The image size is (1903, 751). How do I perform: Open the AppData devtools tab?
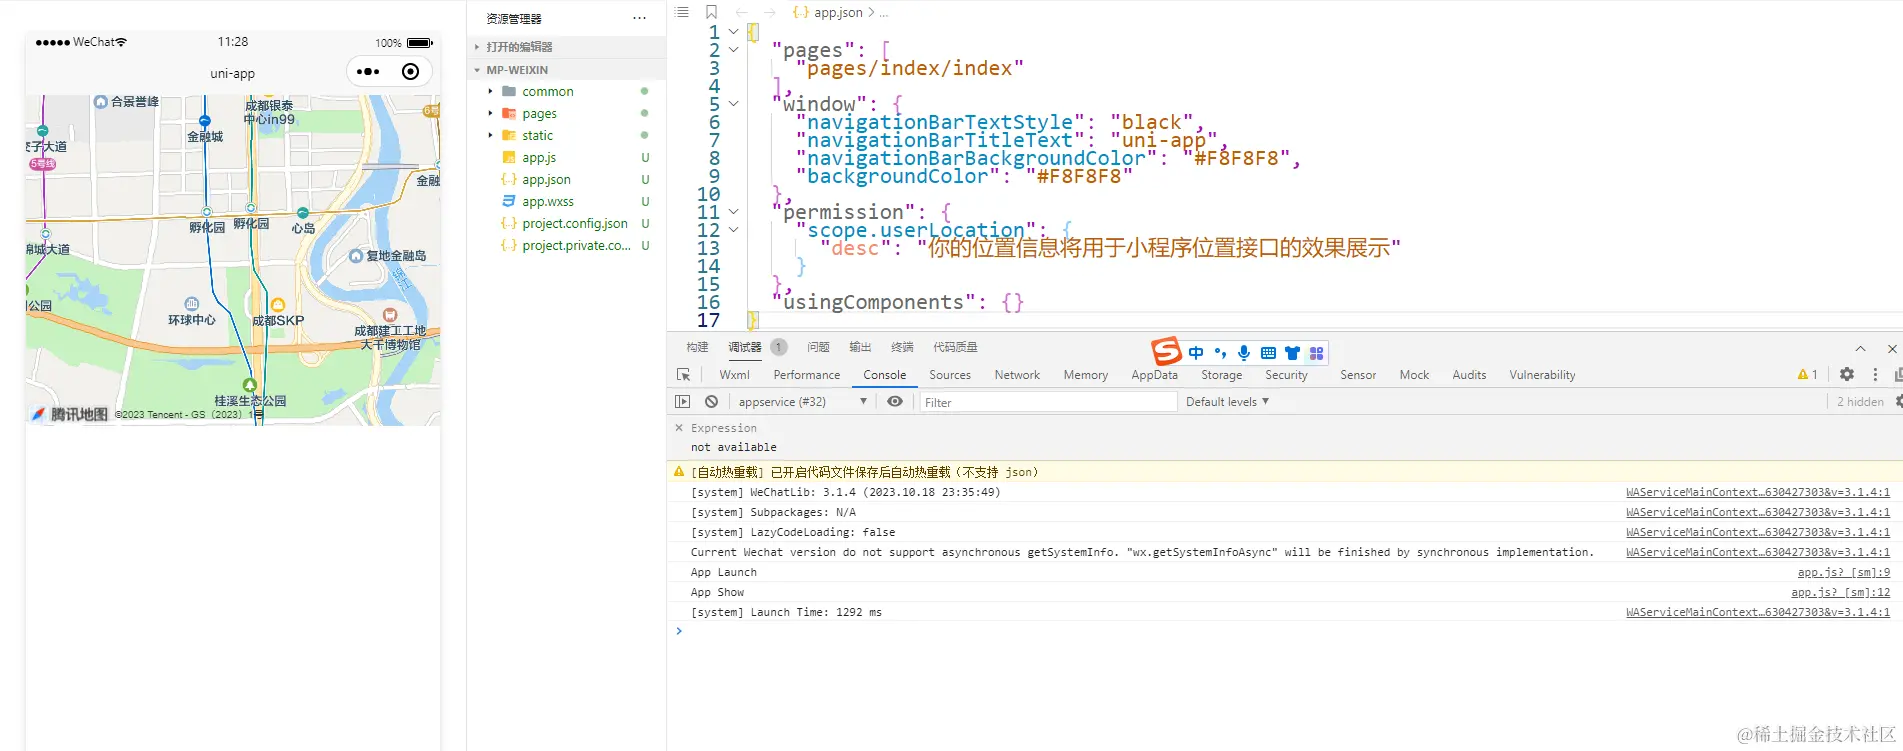tap(1154, 375)
